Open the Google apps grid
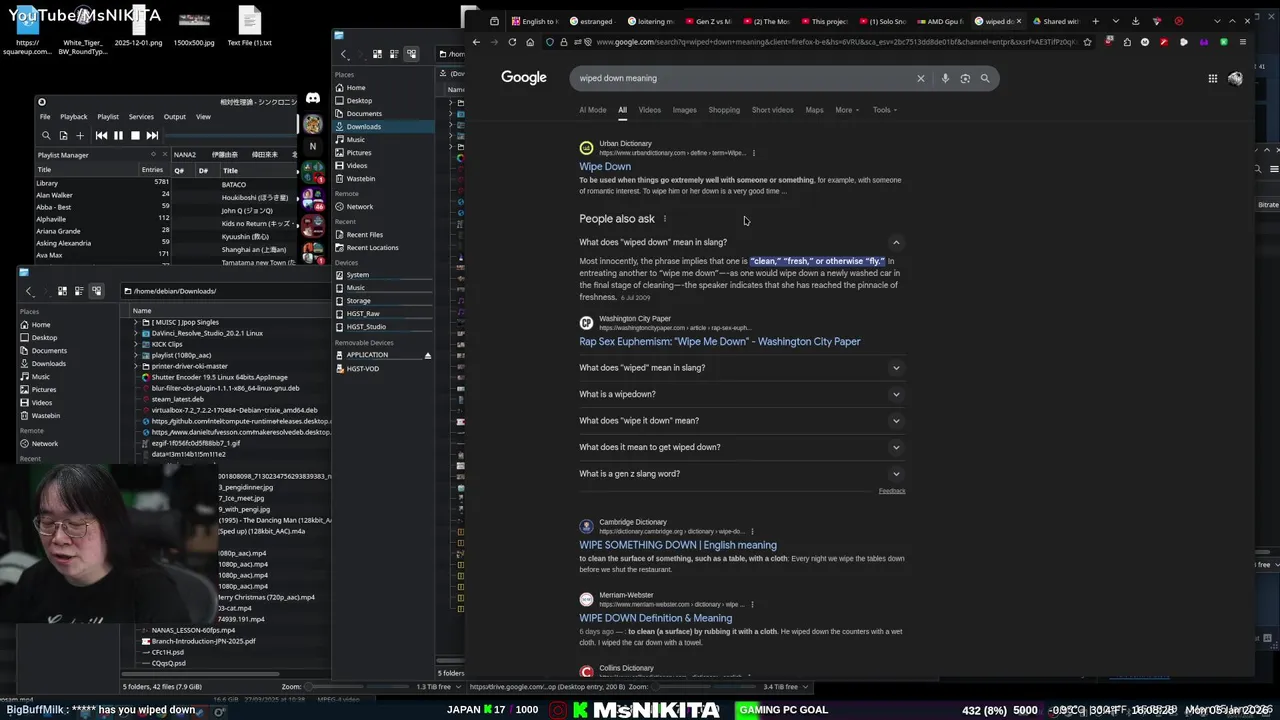The width and height of the screenshot is (1280, 720). click(x=1212, y=79)
